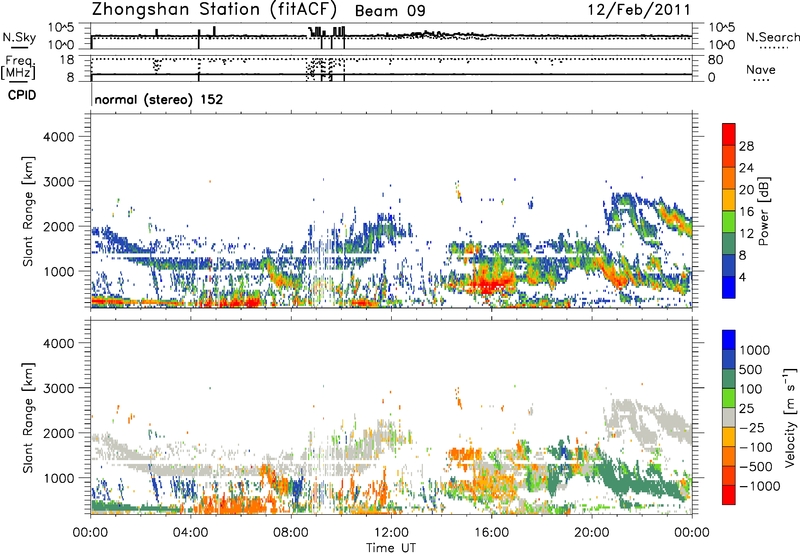
Task: Click the 28 value on Power colorbar
Action: pyautogui.click(x=746, y=146)
